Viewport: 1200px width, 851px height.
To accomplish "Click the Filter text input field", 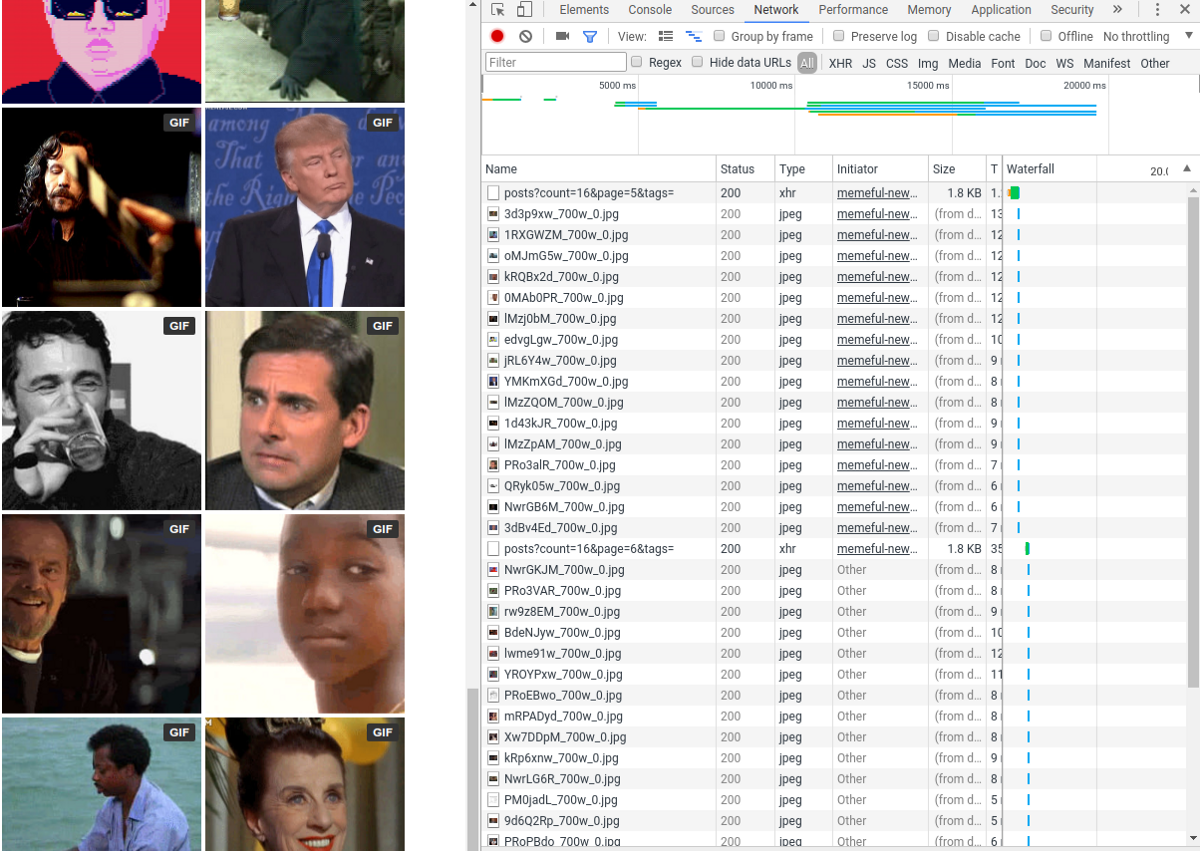I will click(x=555, y=62).
